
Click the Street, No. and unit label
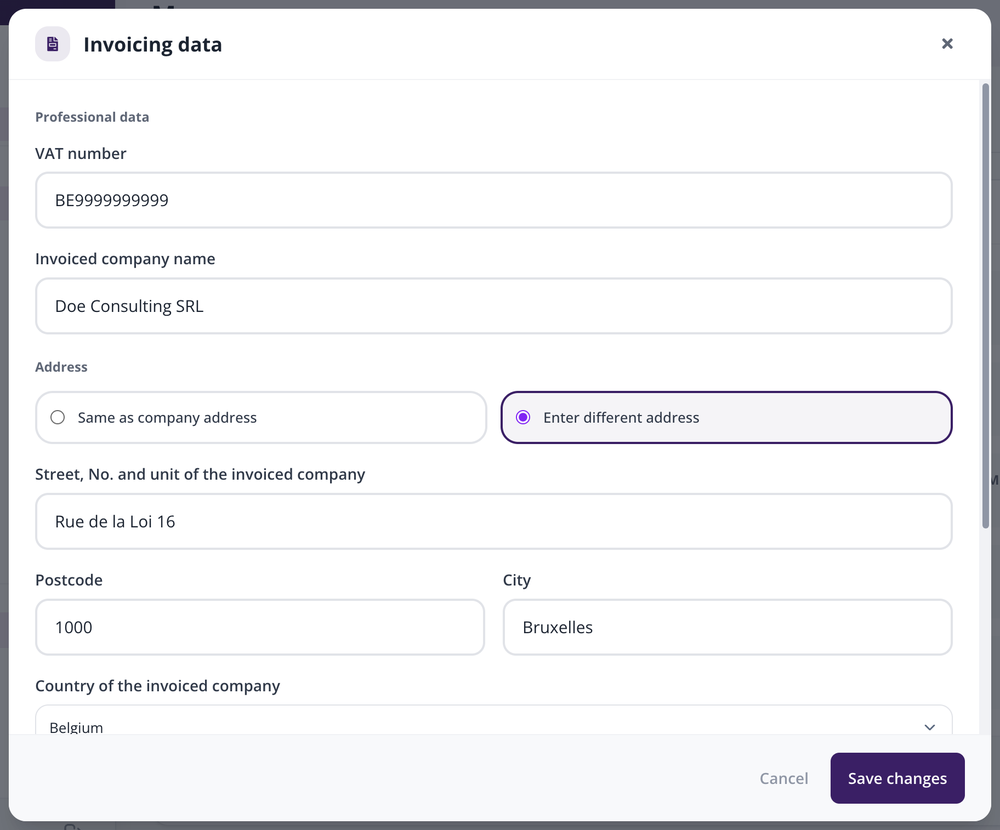(x=200, y=474)
